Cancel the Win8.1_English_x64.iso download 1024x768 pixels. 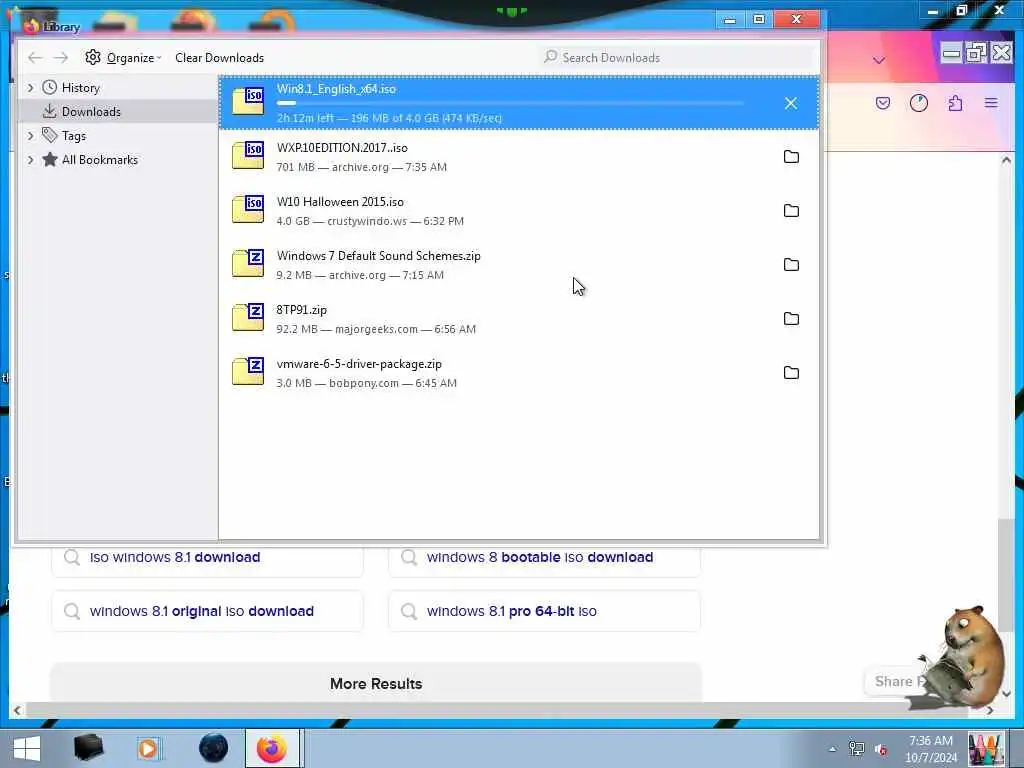[x=790, y=103]
